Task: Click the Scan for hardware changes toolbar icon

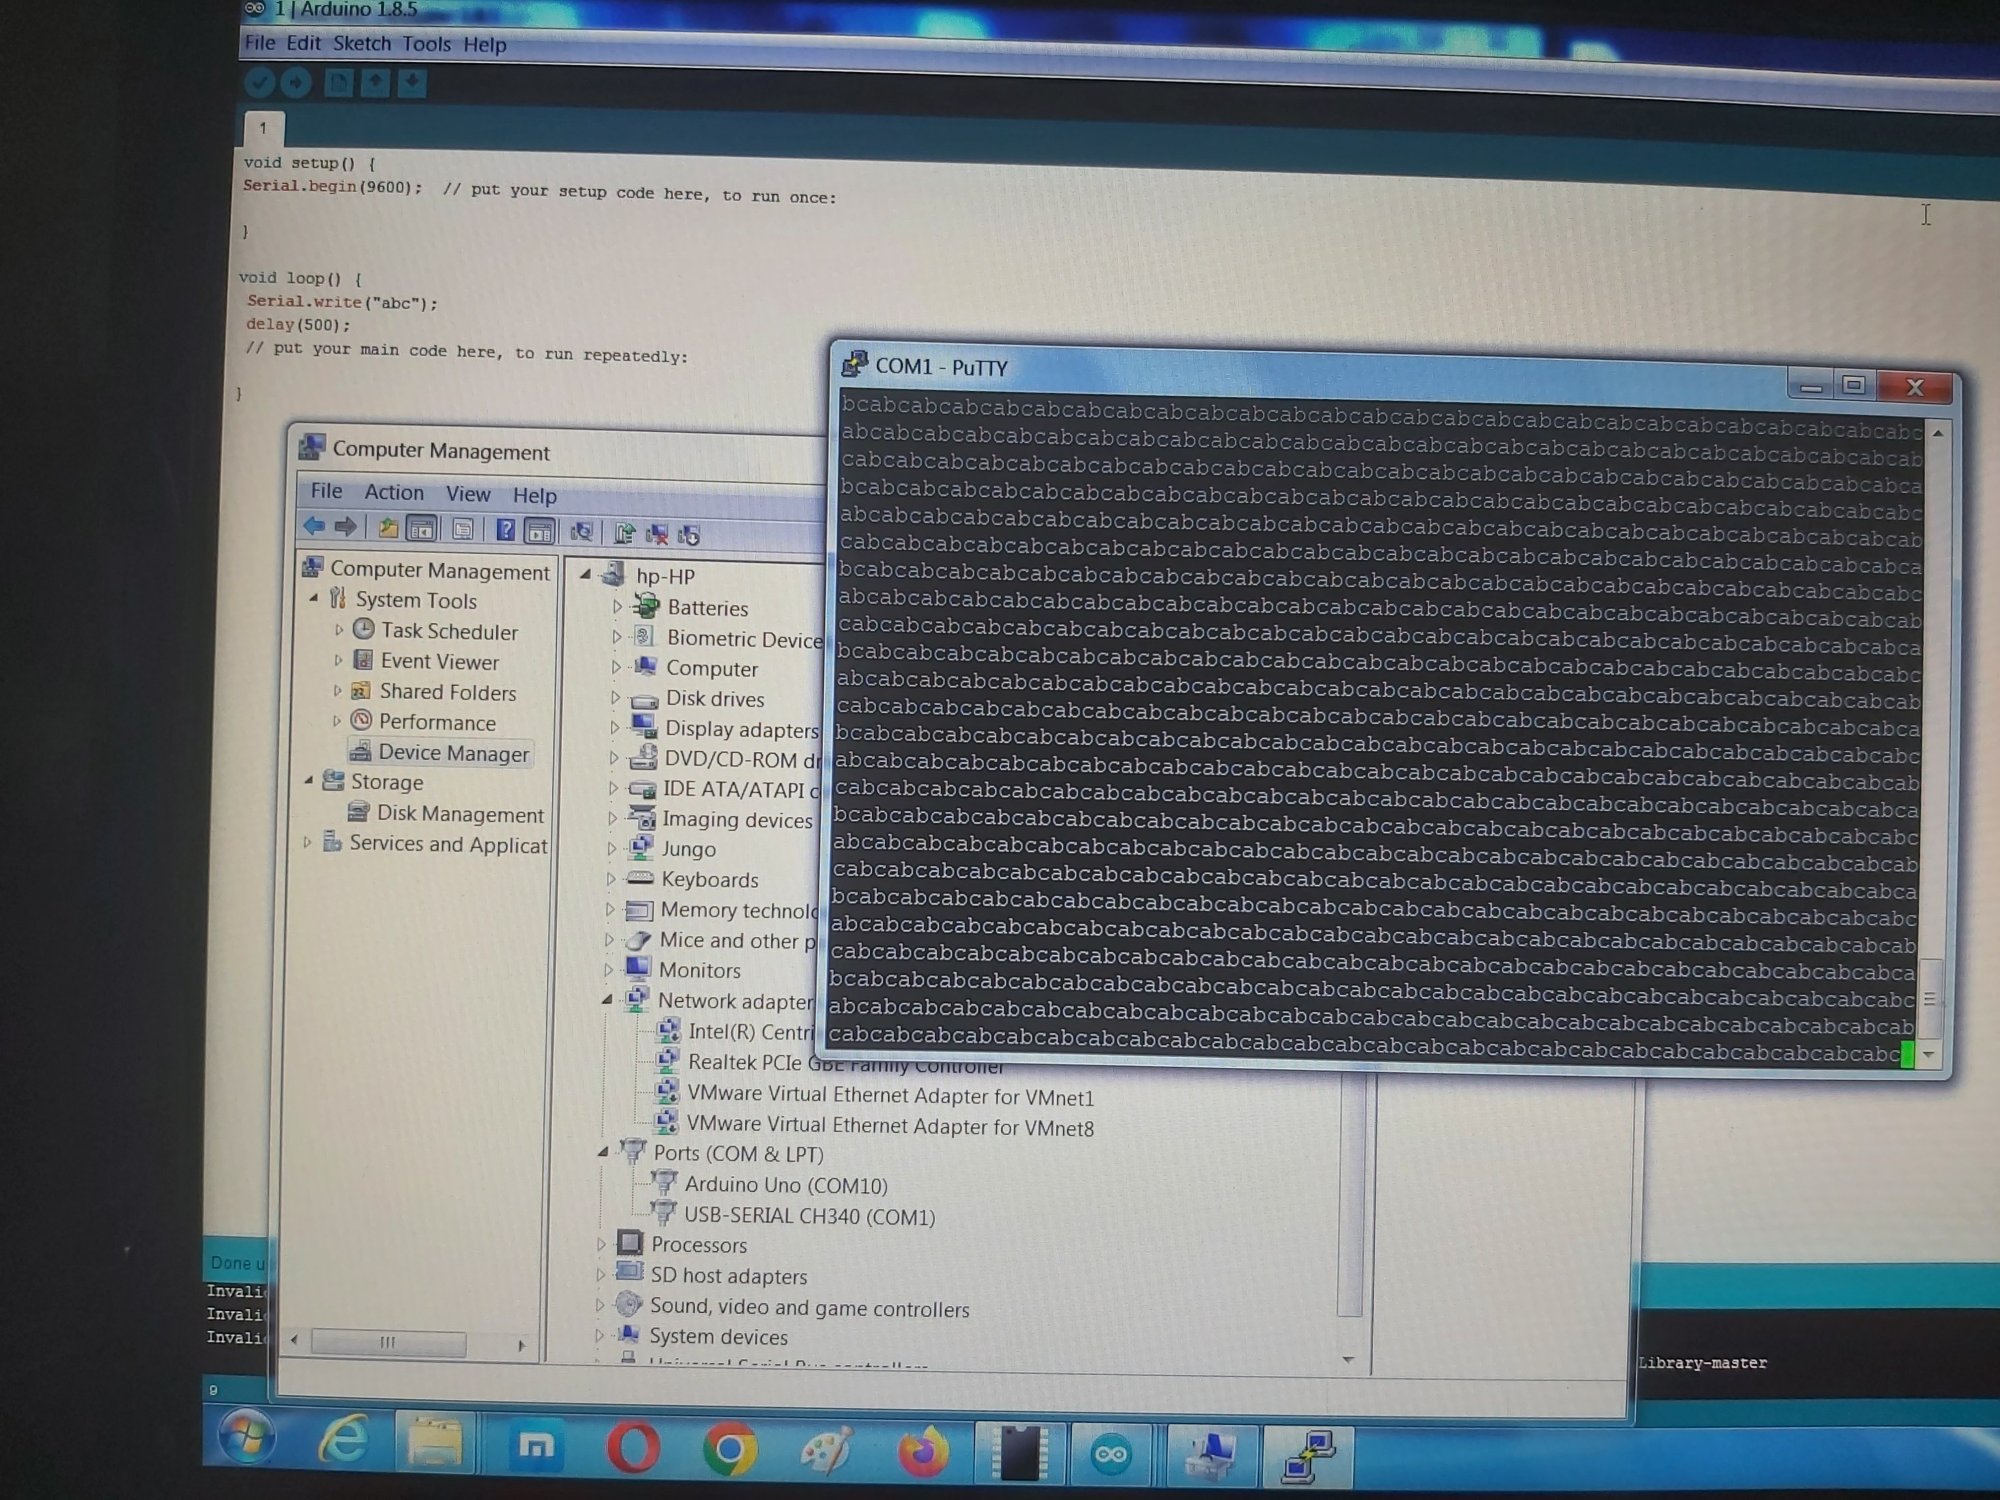Action: 581,532
